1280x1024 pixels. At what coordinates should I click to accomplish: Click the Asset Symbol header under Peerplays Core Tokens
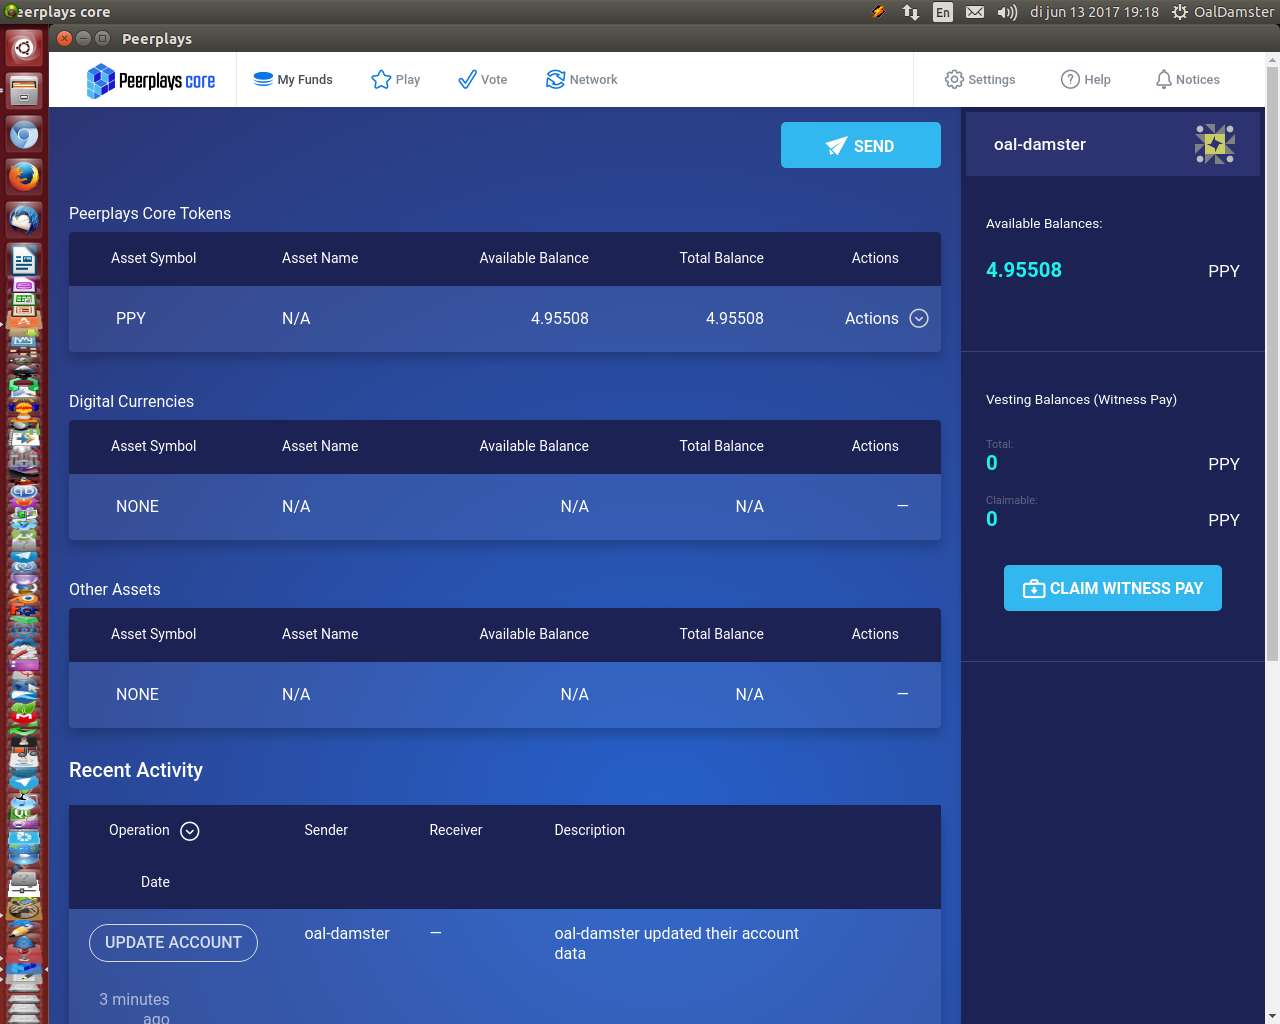point(153,258)
